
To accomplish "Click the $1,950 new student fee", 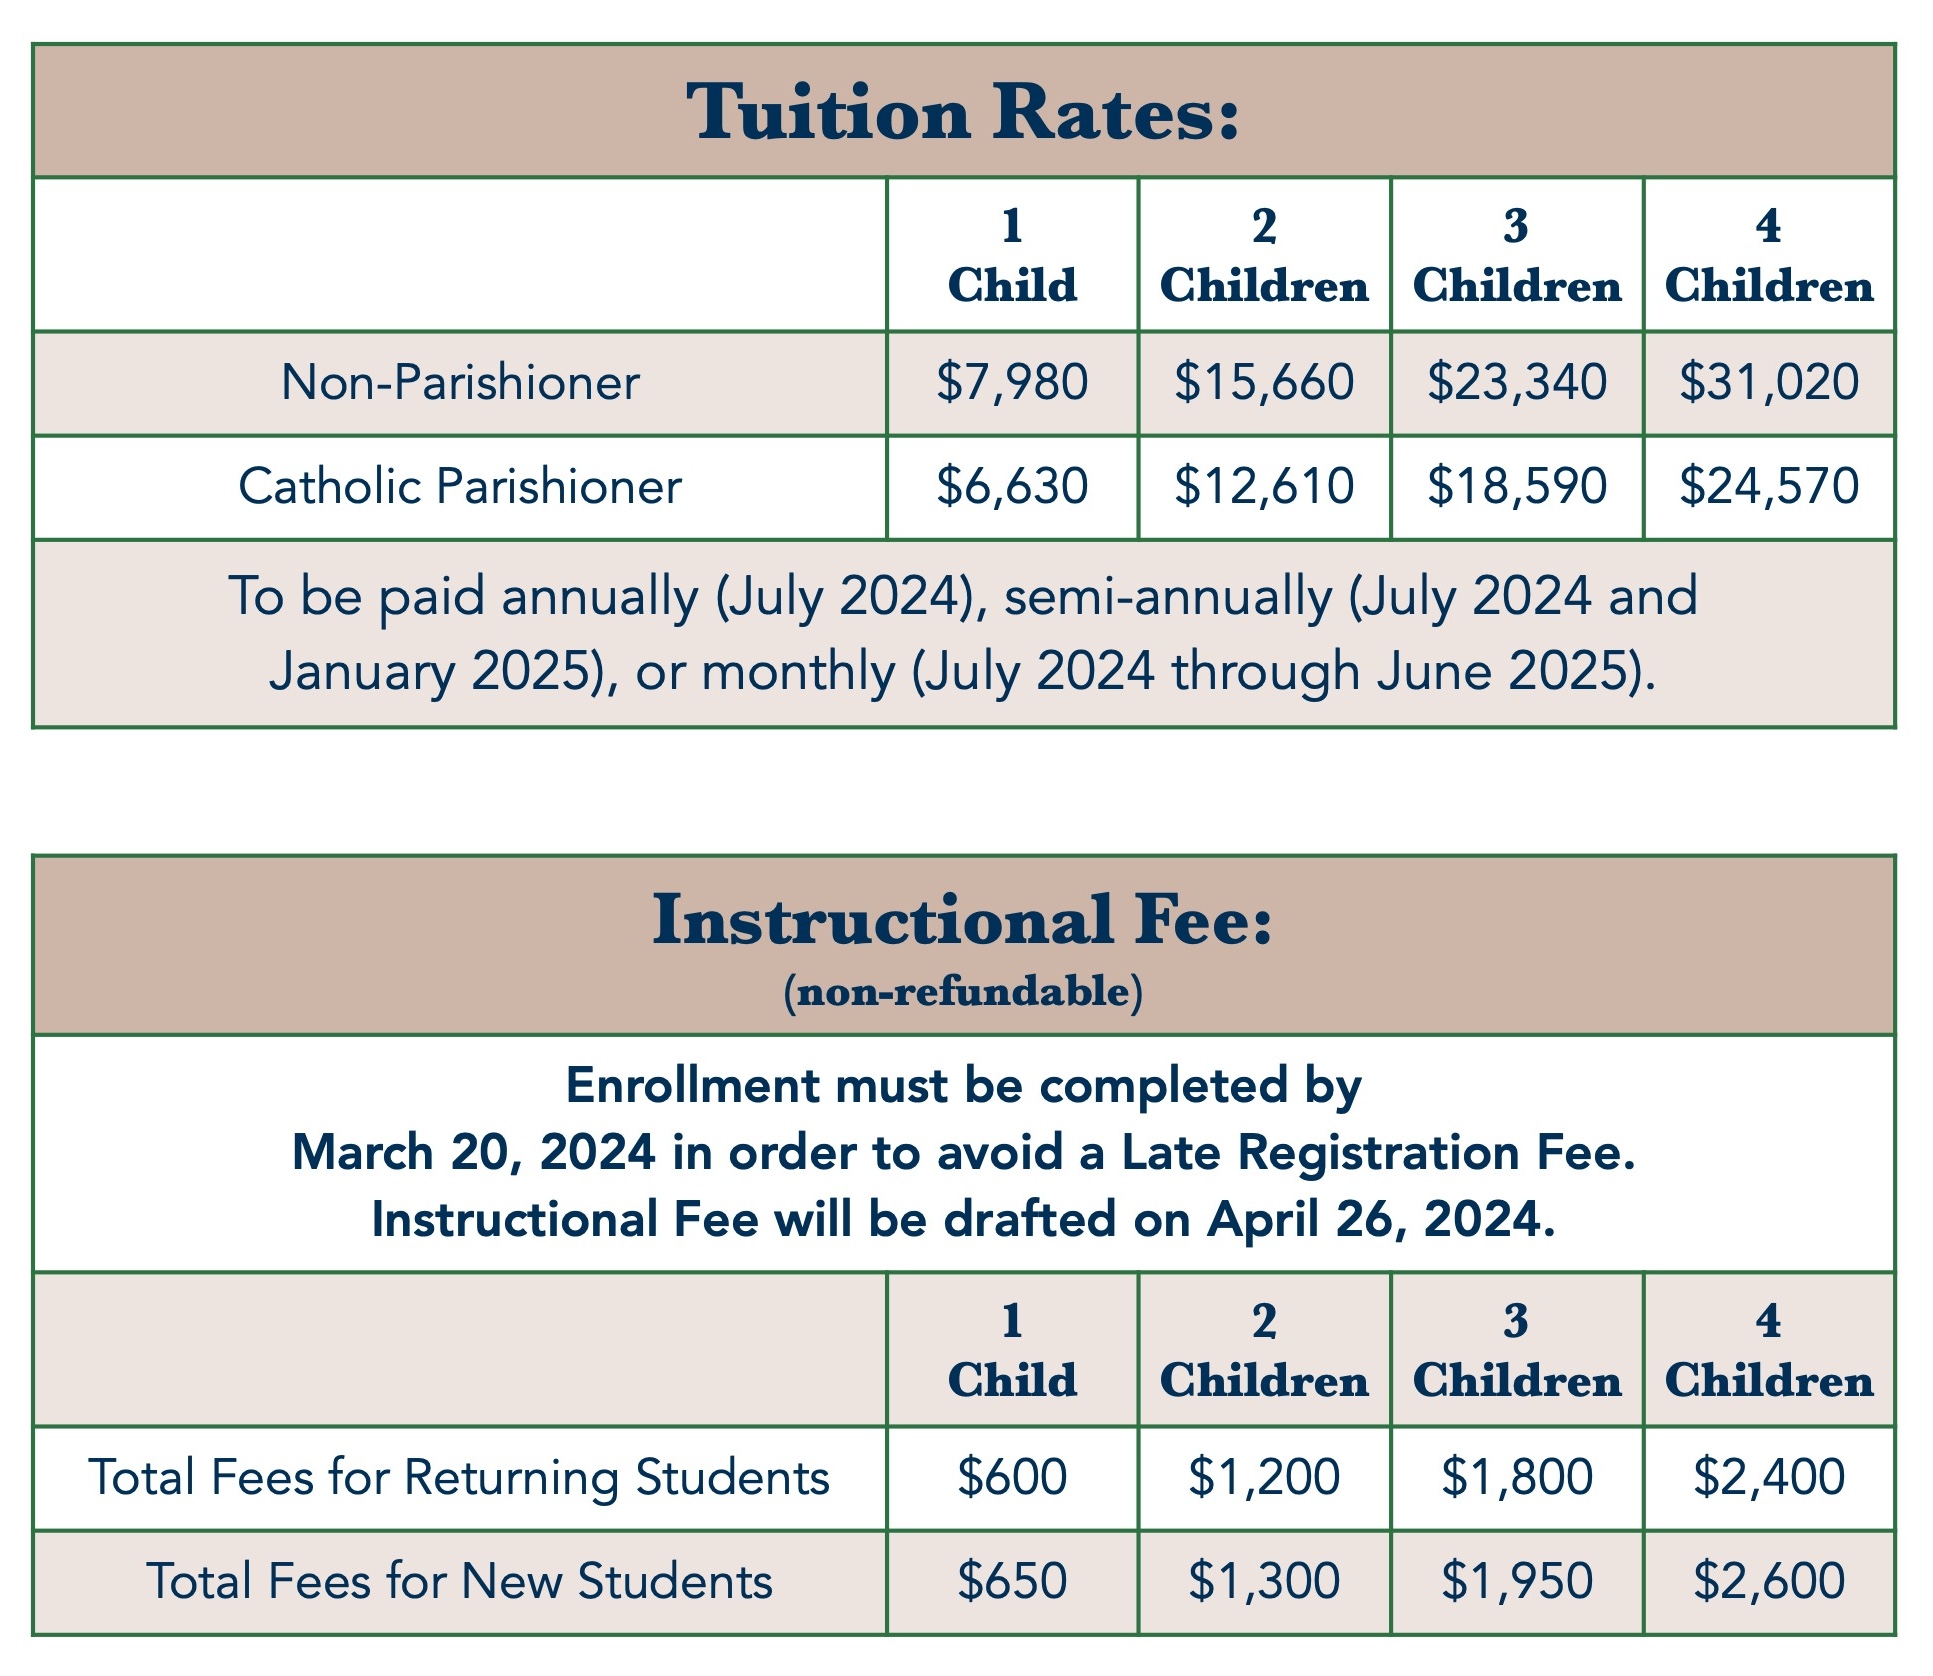I will click(1517, 1582).
